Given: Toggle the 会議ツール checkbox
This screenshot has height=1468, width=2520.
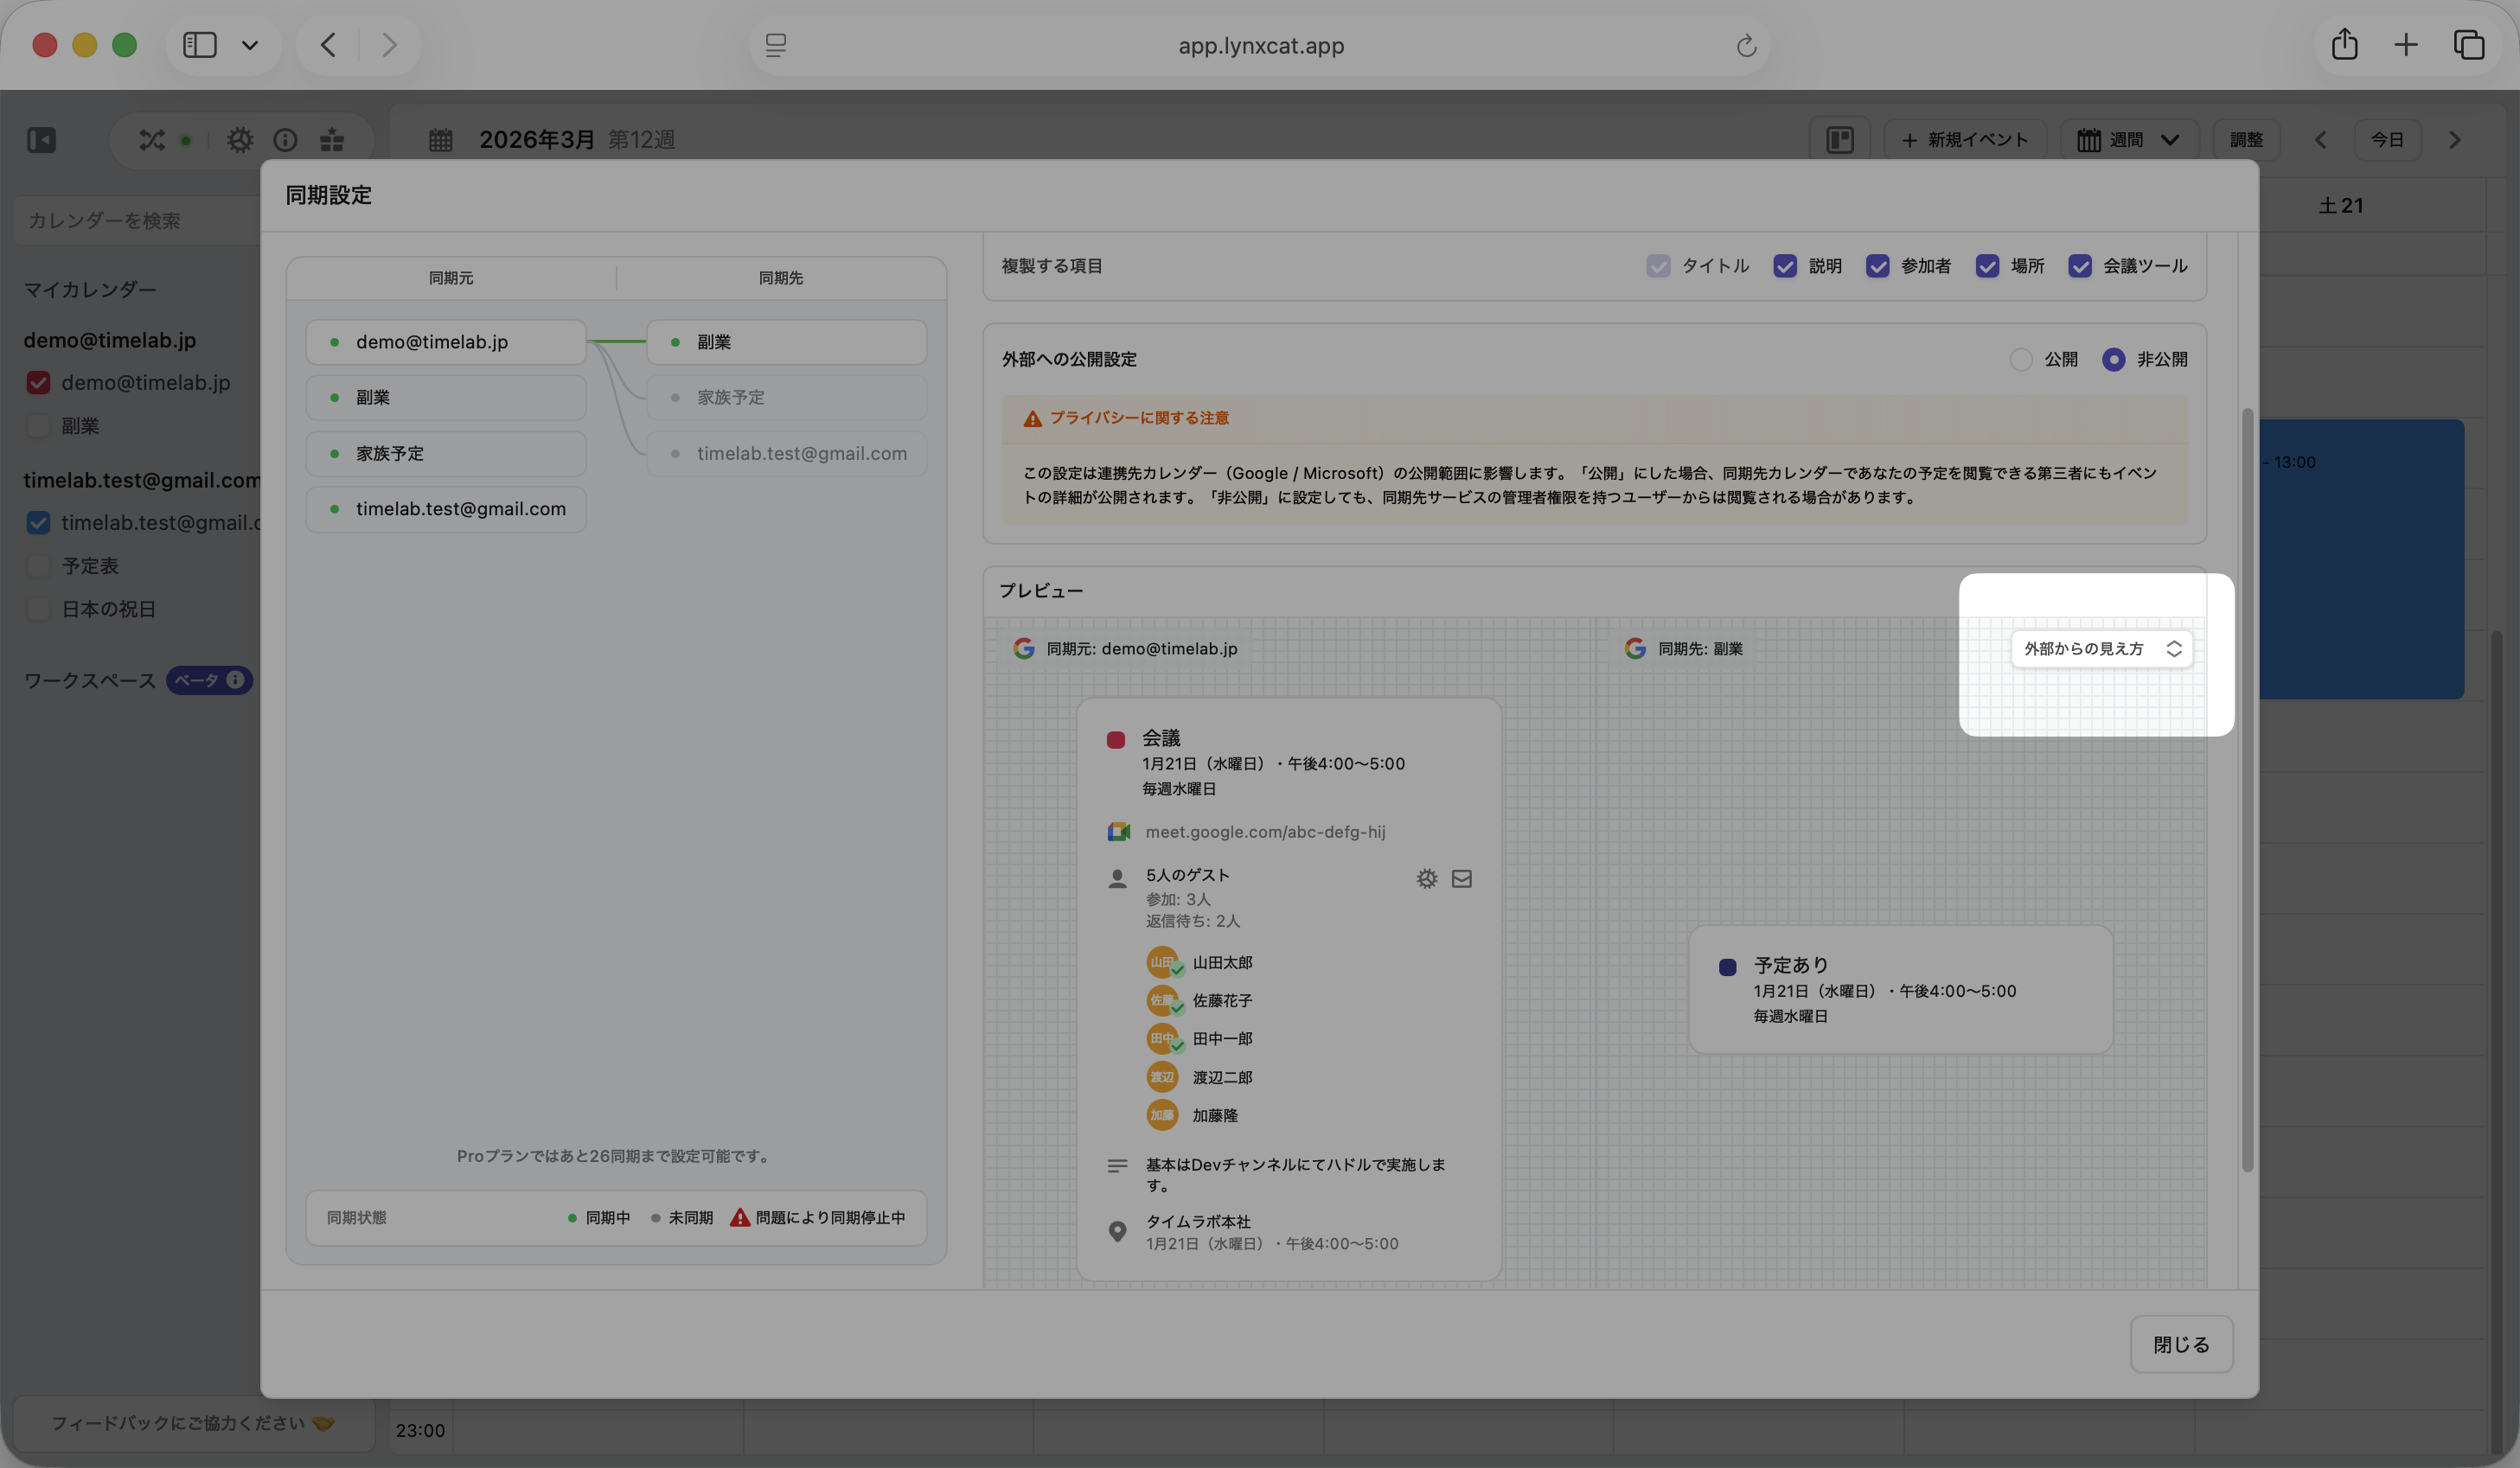Looking at the screenshot, I should (2080, 266).
